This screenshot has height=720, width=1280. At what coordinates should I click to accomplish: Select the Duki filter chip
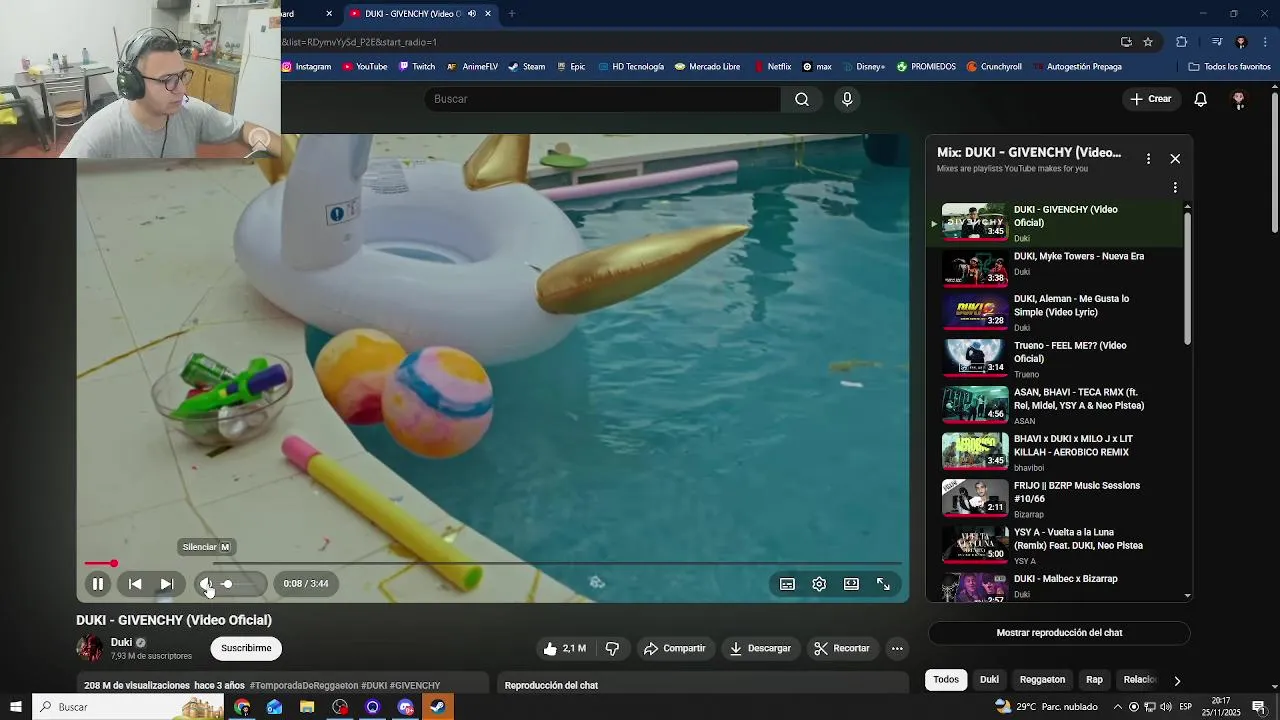click(989, 680)
